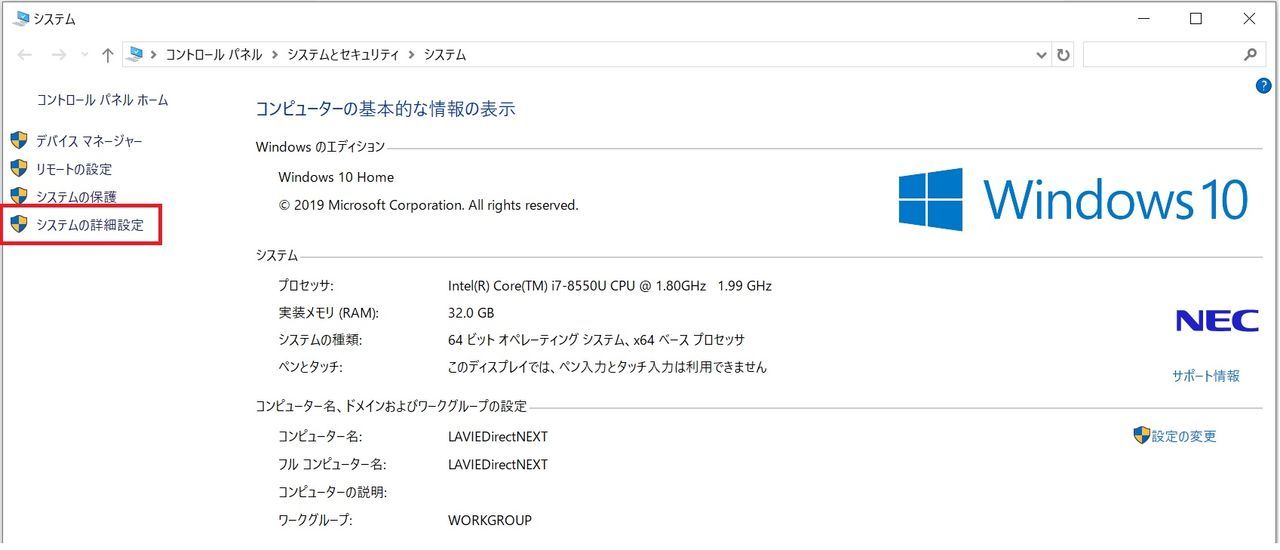This screenshot has width=1280, height=550.
Task: Open address bar history dropdown
Action: [1041, 55]
